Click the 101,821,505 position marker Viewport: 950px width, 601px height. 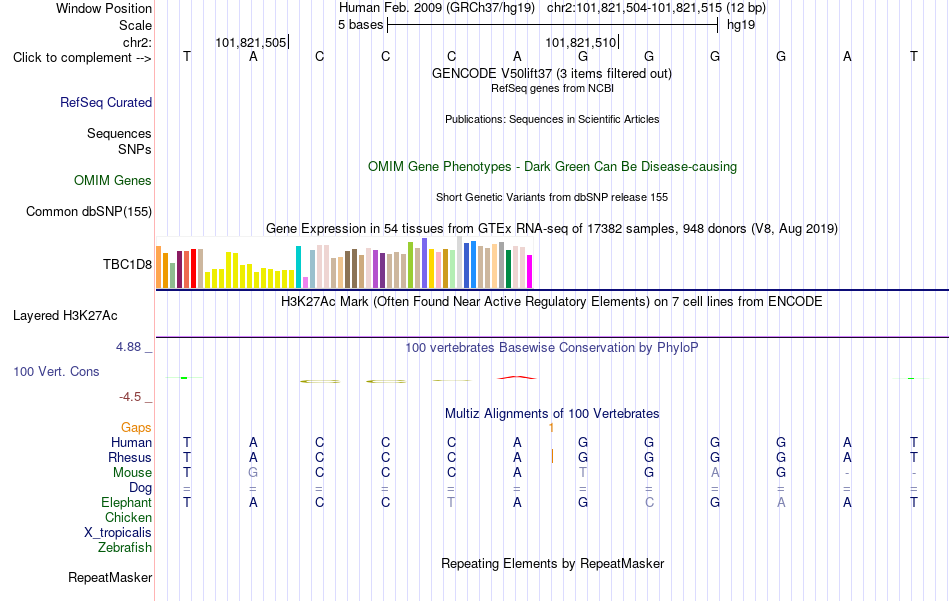pyautogui.click(x=251, y=42)
